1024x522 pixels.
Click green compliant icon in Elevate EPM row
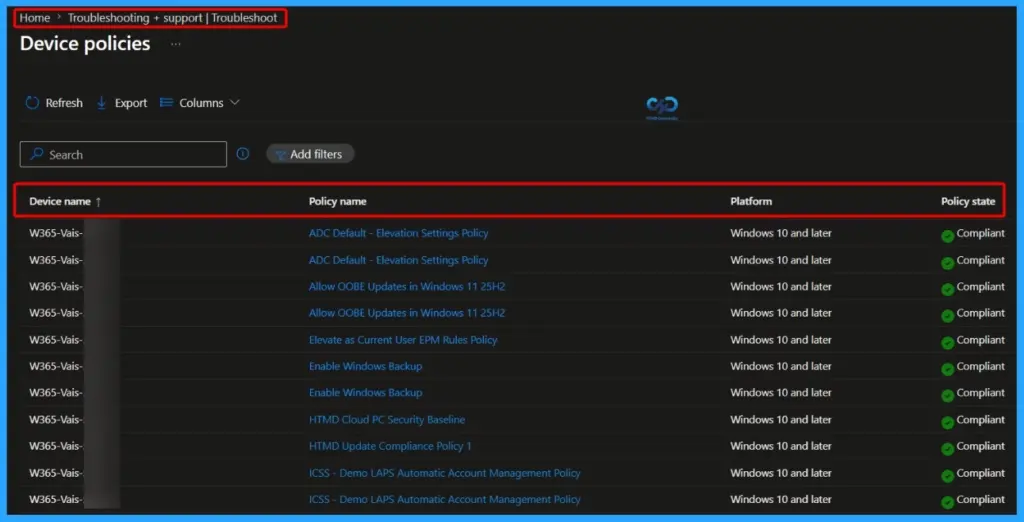[948, 342]
